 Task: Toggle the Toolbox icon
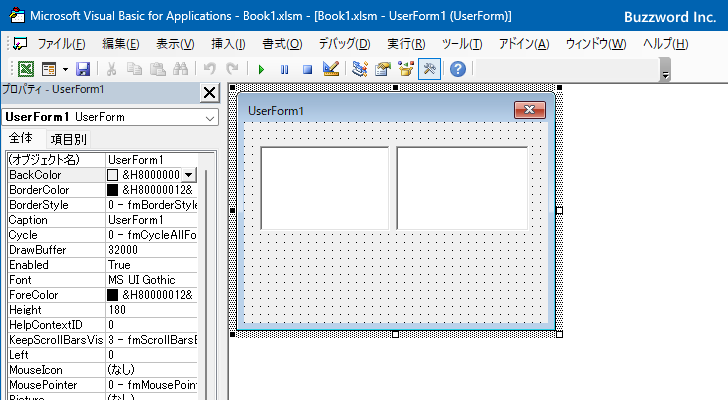coord(429,69)
